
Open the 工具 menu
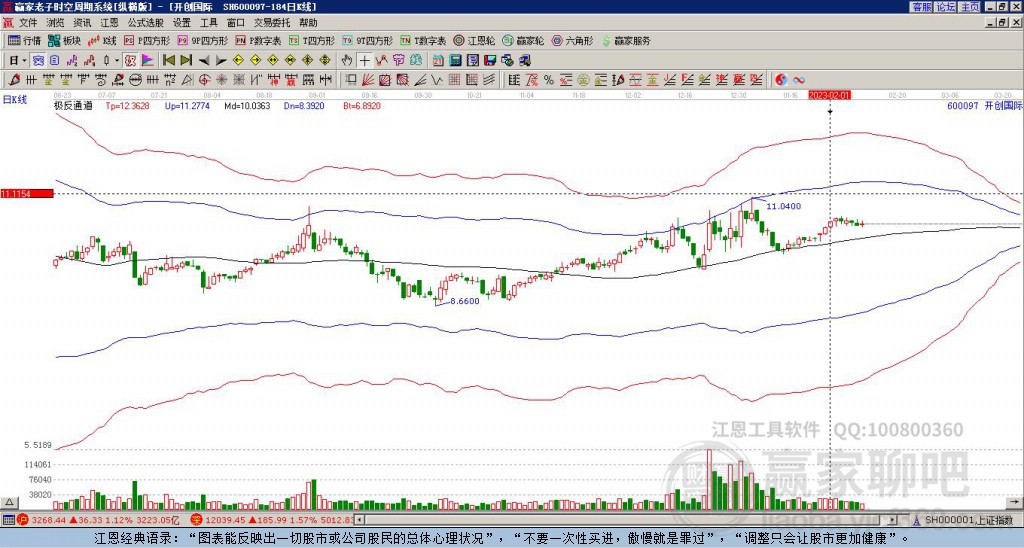[x=209, y=23]
